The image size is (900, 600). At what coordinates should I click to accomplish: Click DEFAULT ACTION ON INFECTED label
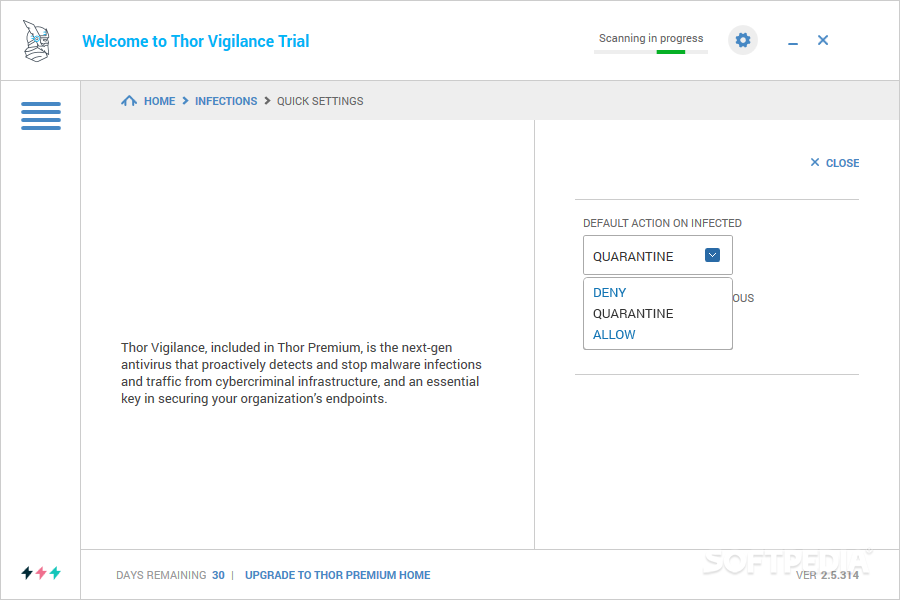[662, 223]
